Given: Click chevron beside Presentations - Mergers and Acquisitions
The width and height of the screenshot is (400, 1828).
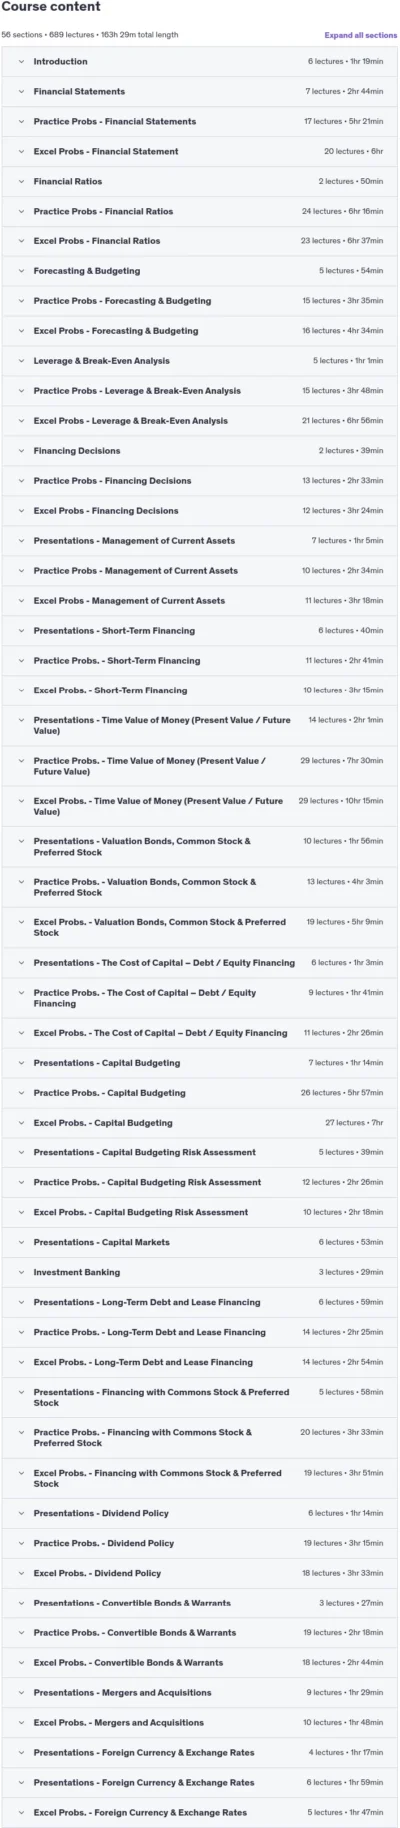Looking at the screenshot, I should tap(21, 1693).
